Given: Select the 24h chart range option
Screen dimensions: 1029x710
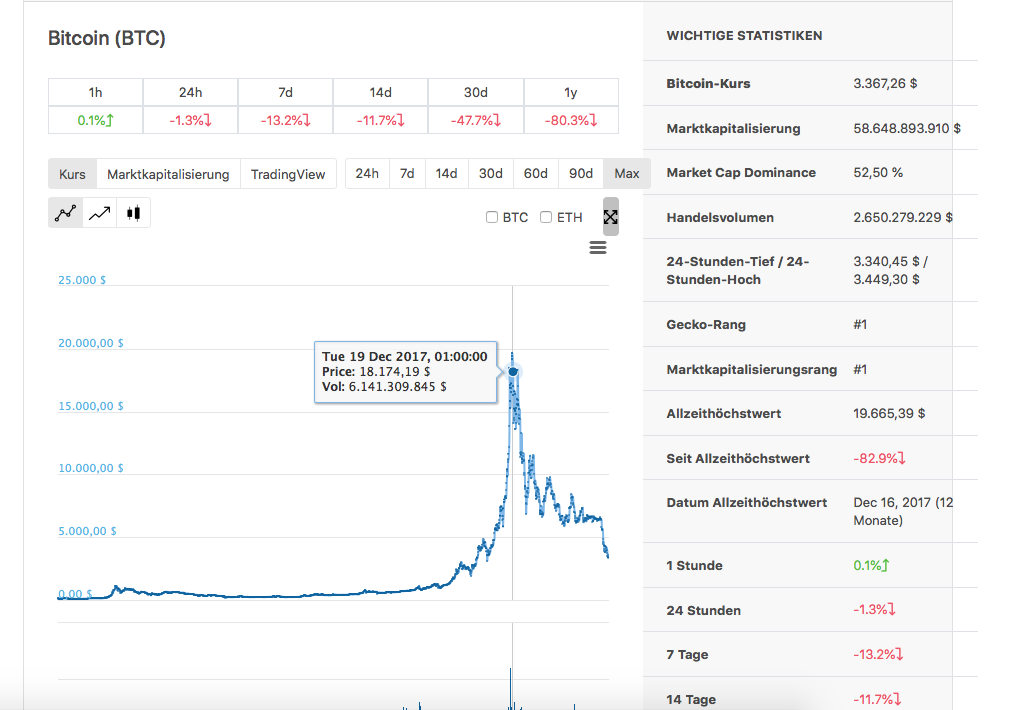Looking at the screenshot, I should coord(367,173).
